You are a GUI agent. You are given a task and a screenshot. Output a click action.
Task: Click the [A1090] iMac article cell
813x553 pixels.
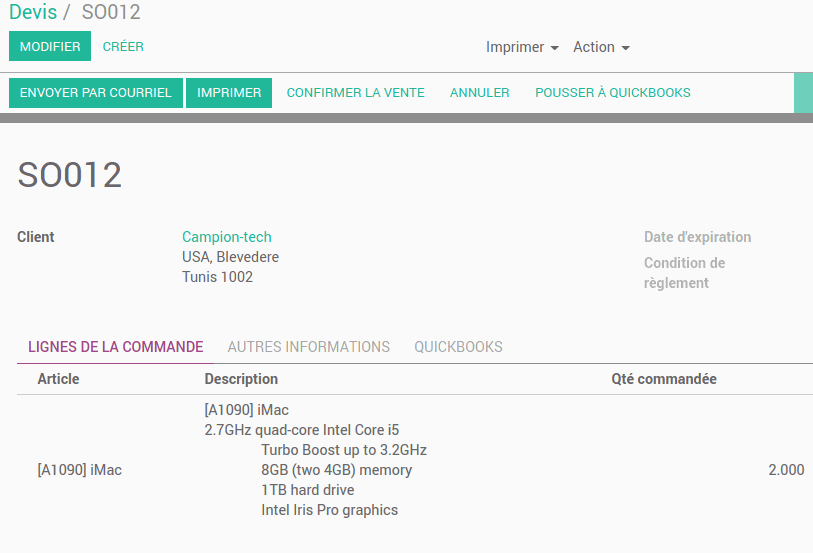(x=79, y=470)
